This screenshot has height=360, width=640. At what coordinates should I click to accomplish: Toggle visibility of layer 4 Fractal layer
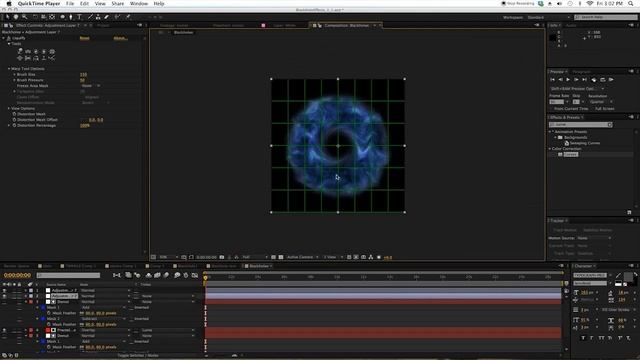4,330
